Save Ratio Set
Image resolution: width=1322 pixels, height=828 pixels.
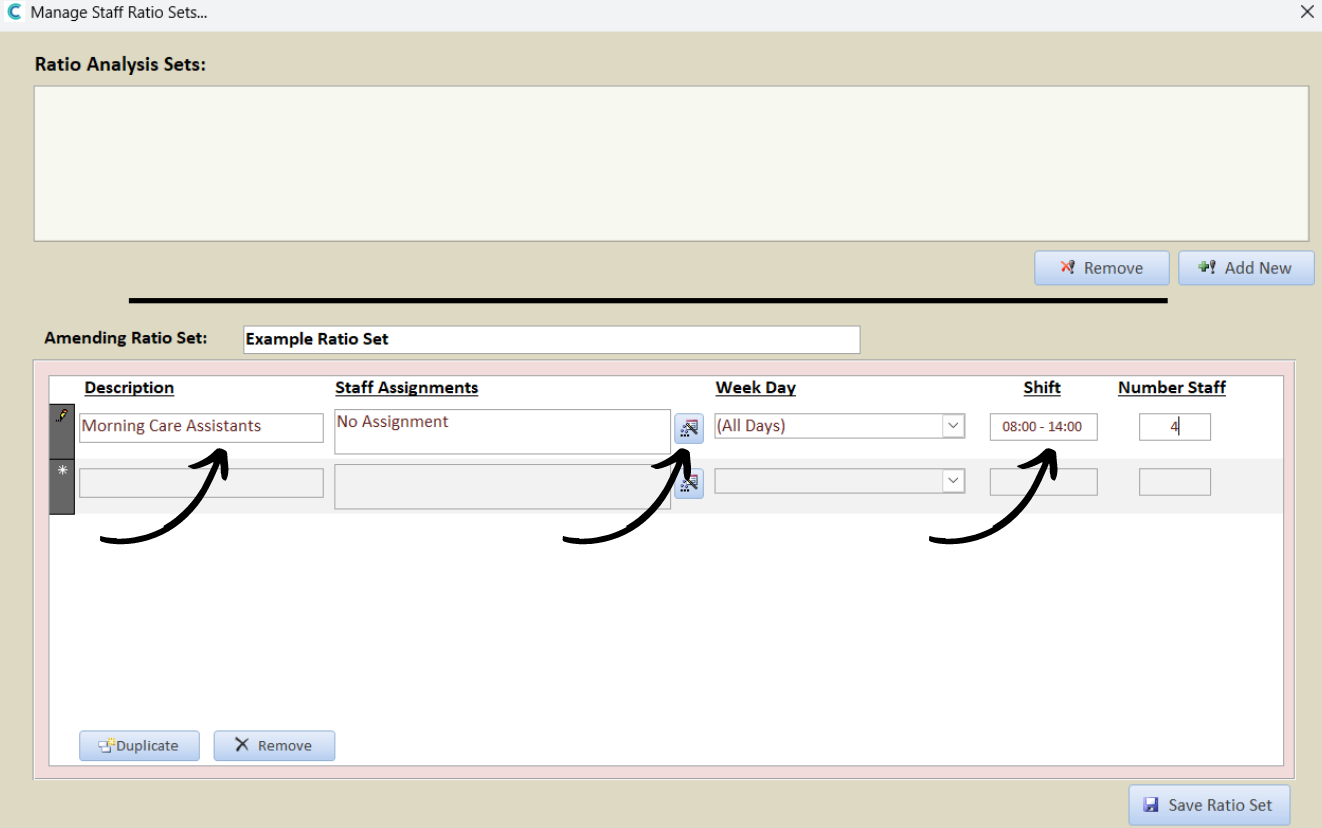point(1209,805)
